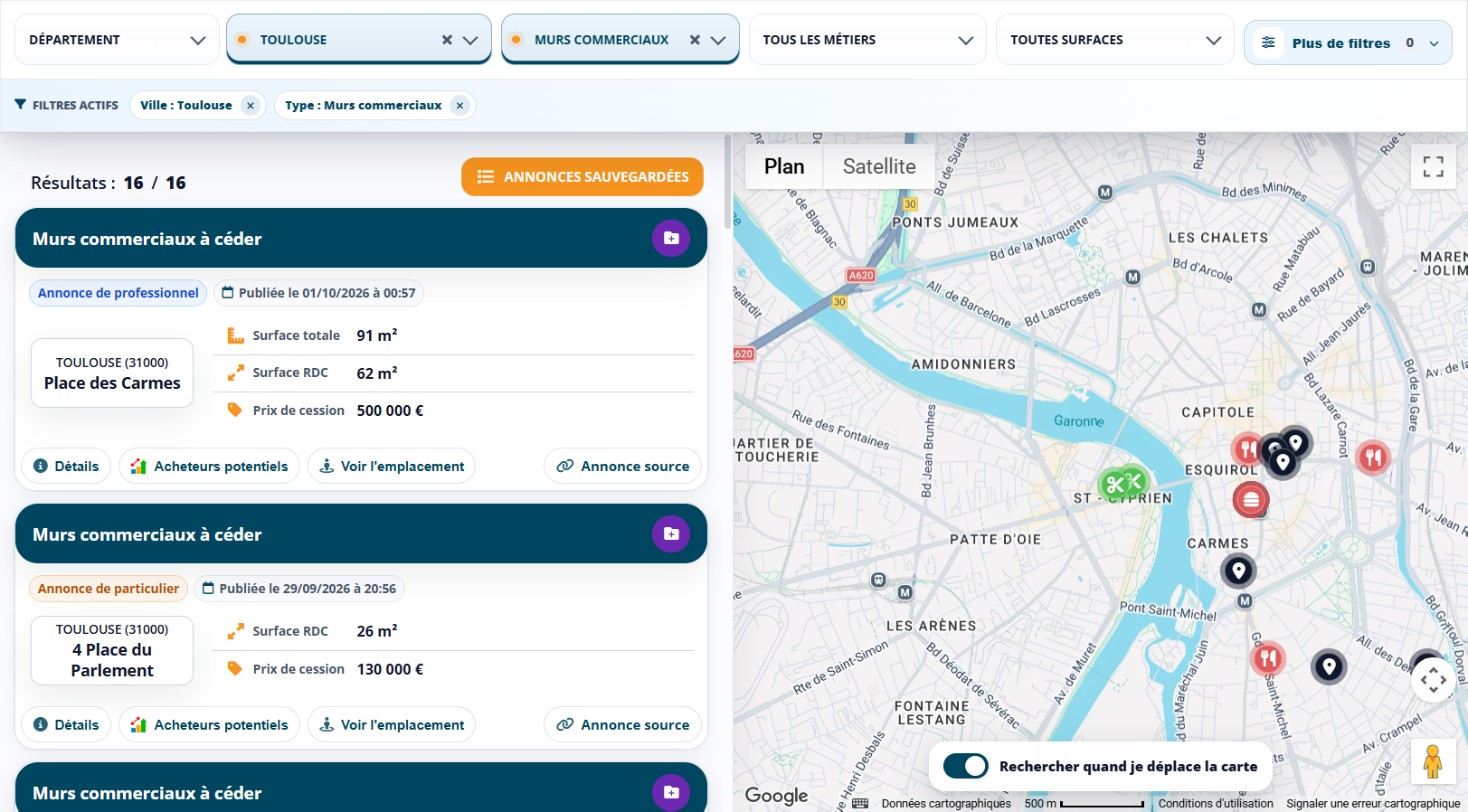Save the 4 Place du Parlement listing to folder
Viewport: 1468px width, 812px height.
671,534
